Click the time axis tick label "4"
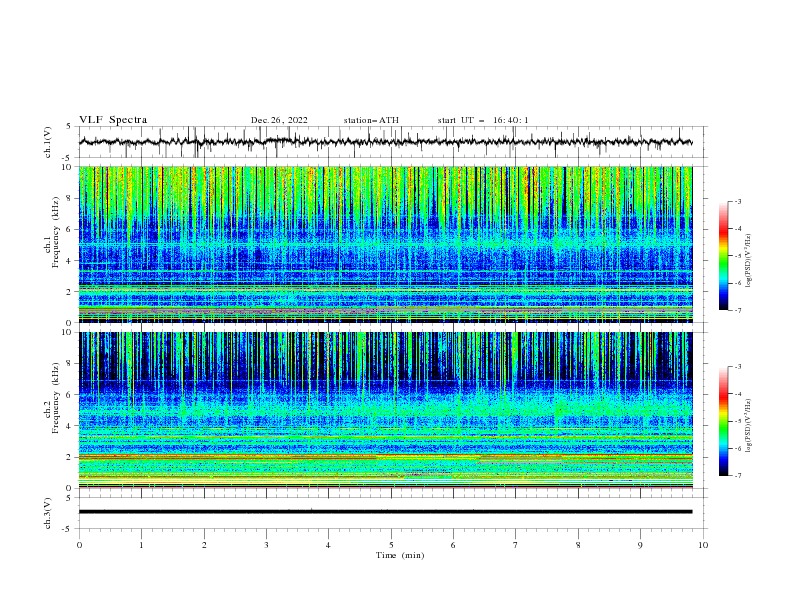The height and width of the screenshot is (612, 792). 328,545
